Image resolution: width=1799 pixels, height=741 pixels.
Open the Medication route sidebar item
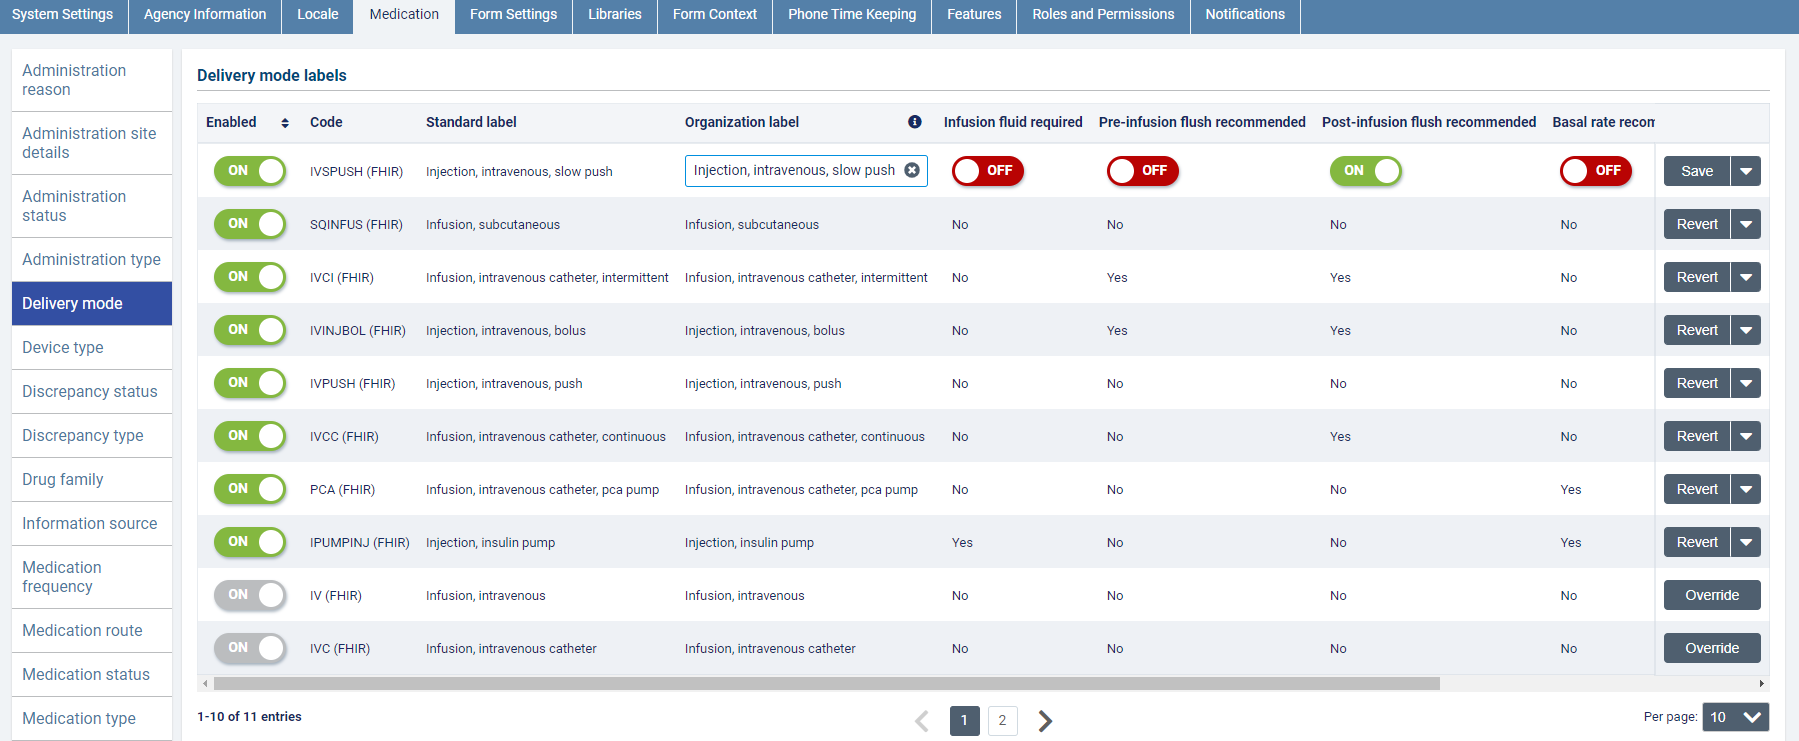[x=82, y=630]
